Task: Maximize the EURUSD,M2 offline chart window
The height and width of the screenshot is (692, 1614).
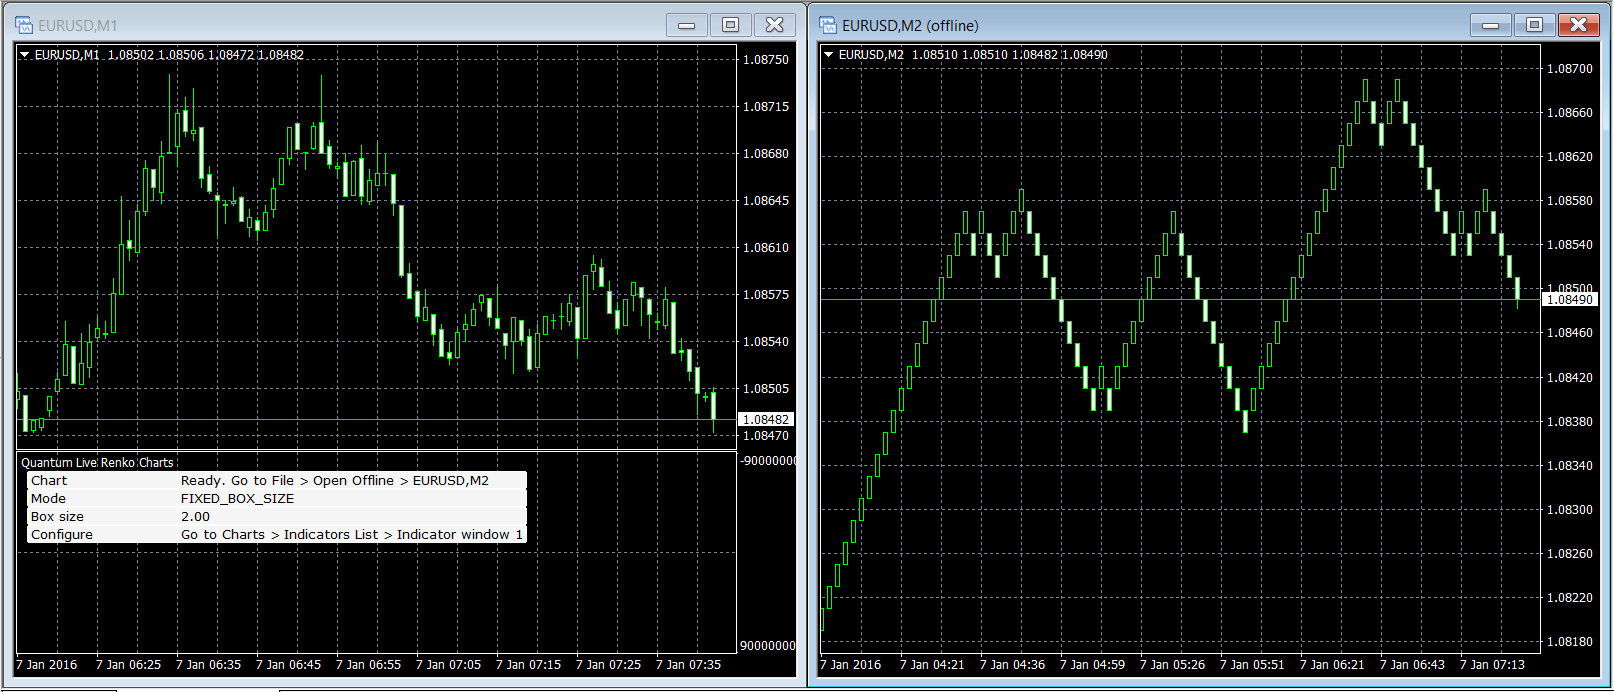Action: coord(1534,25)
